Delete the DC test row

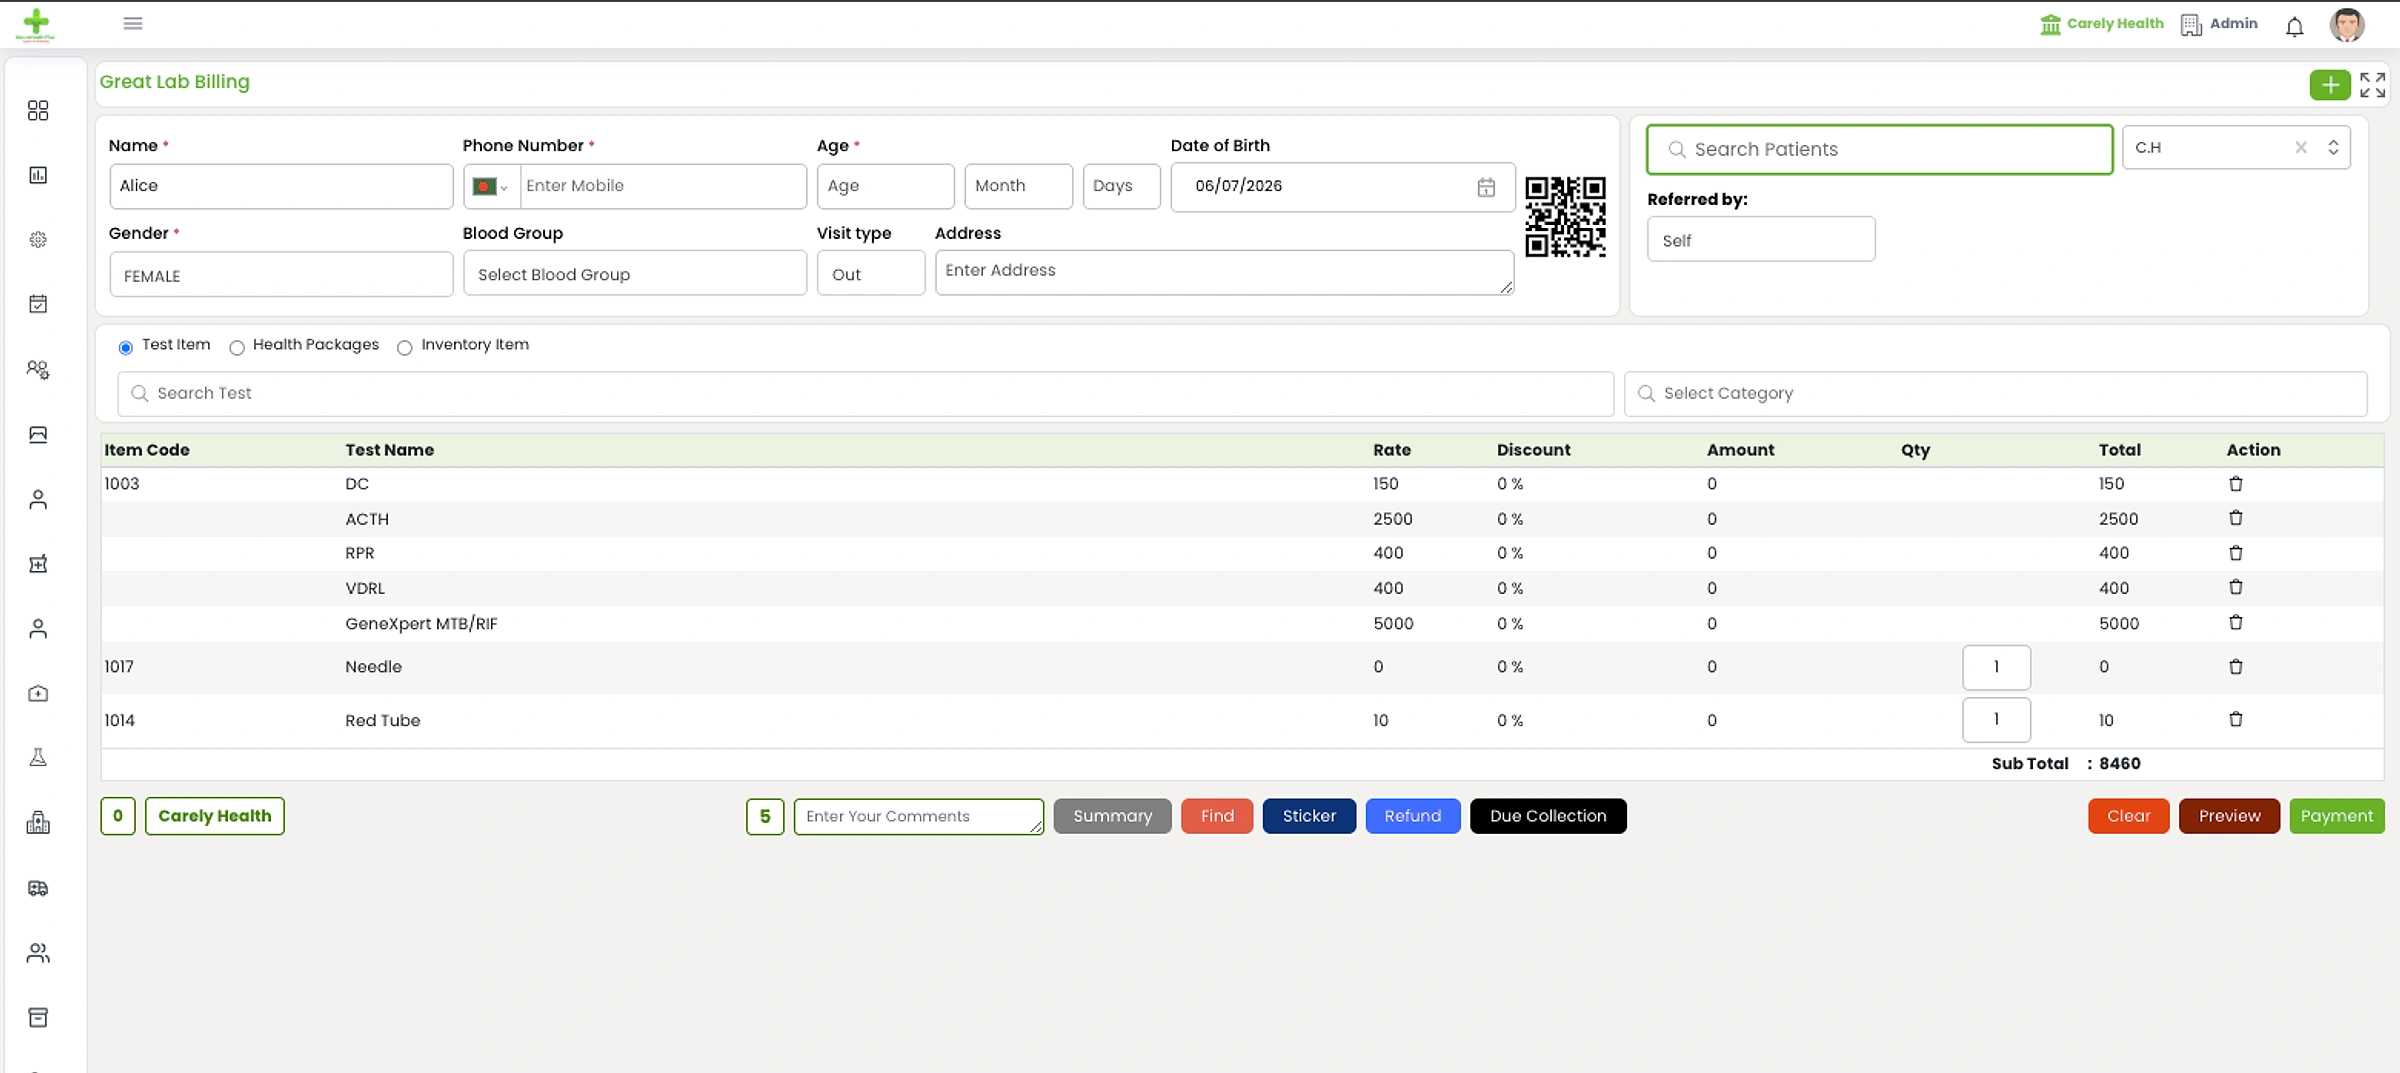(x=2236, y=484)
